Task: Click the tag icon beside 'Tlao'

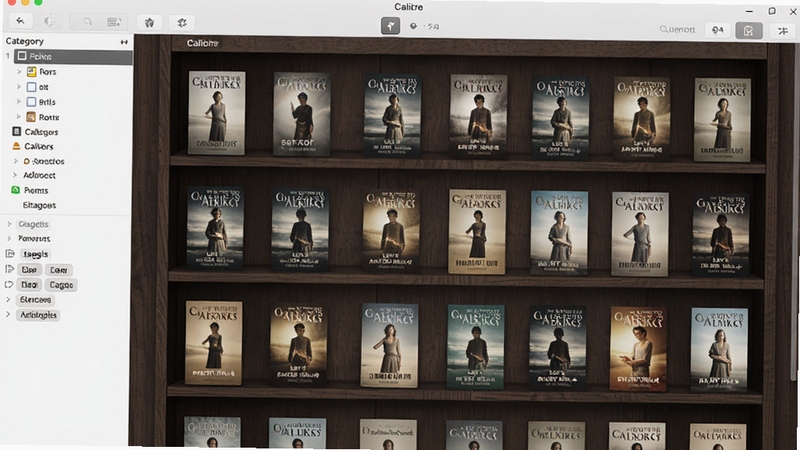Action: (x=9, y=285)
